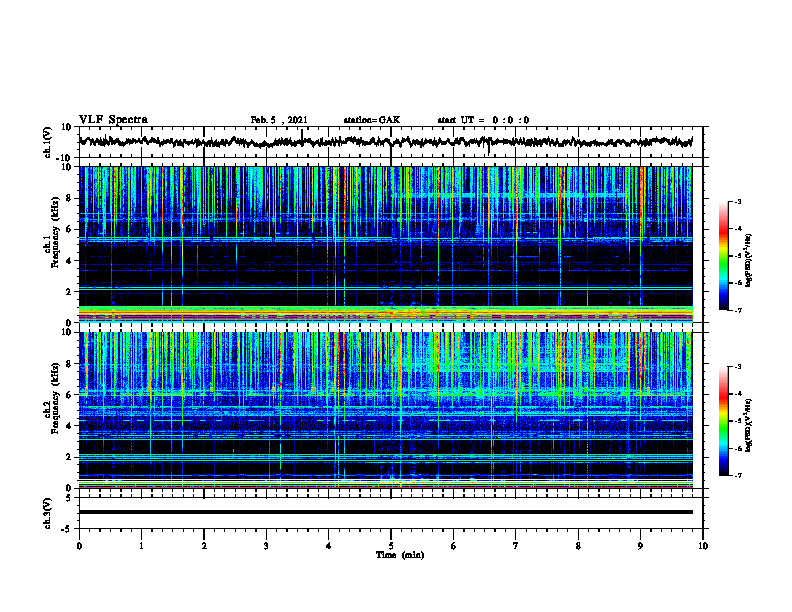Click the ch.1 voltage waveform trace
The image size is (792, 612).
[x=385, y=142]
